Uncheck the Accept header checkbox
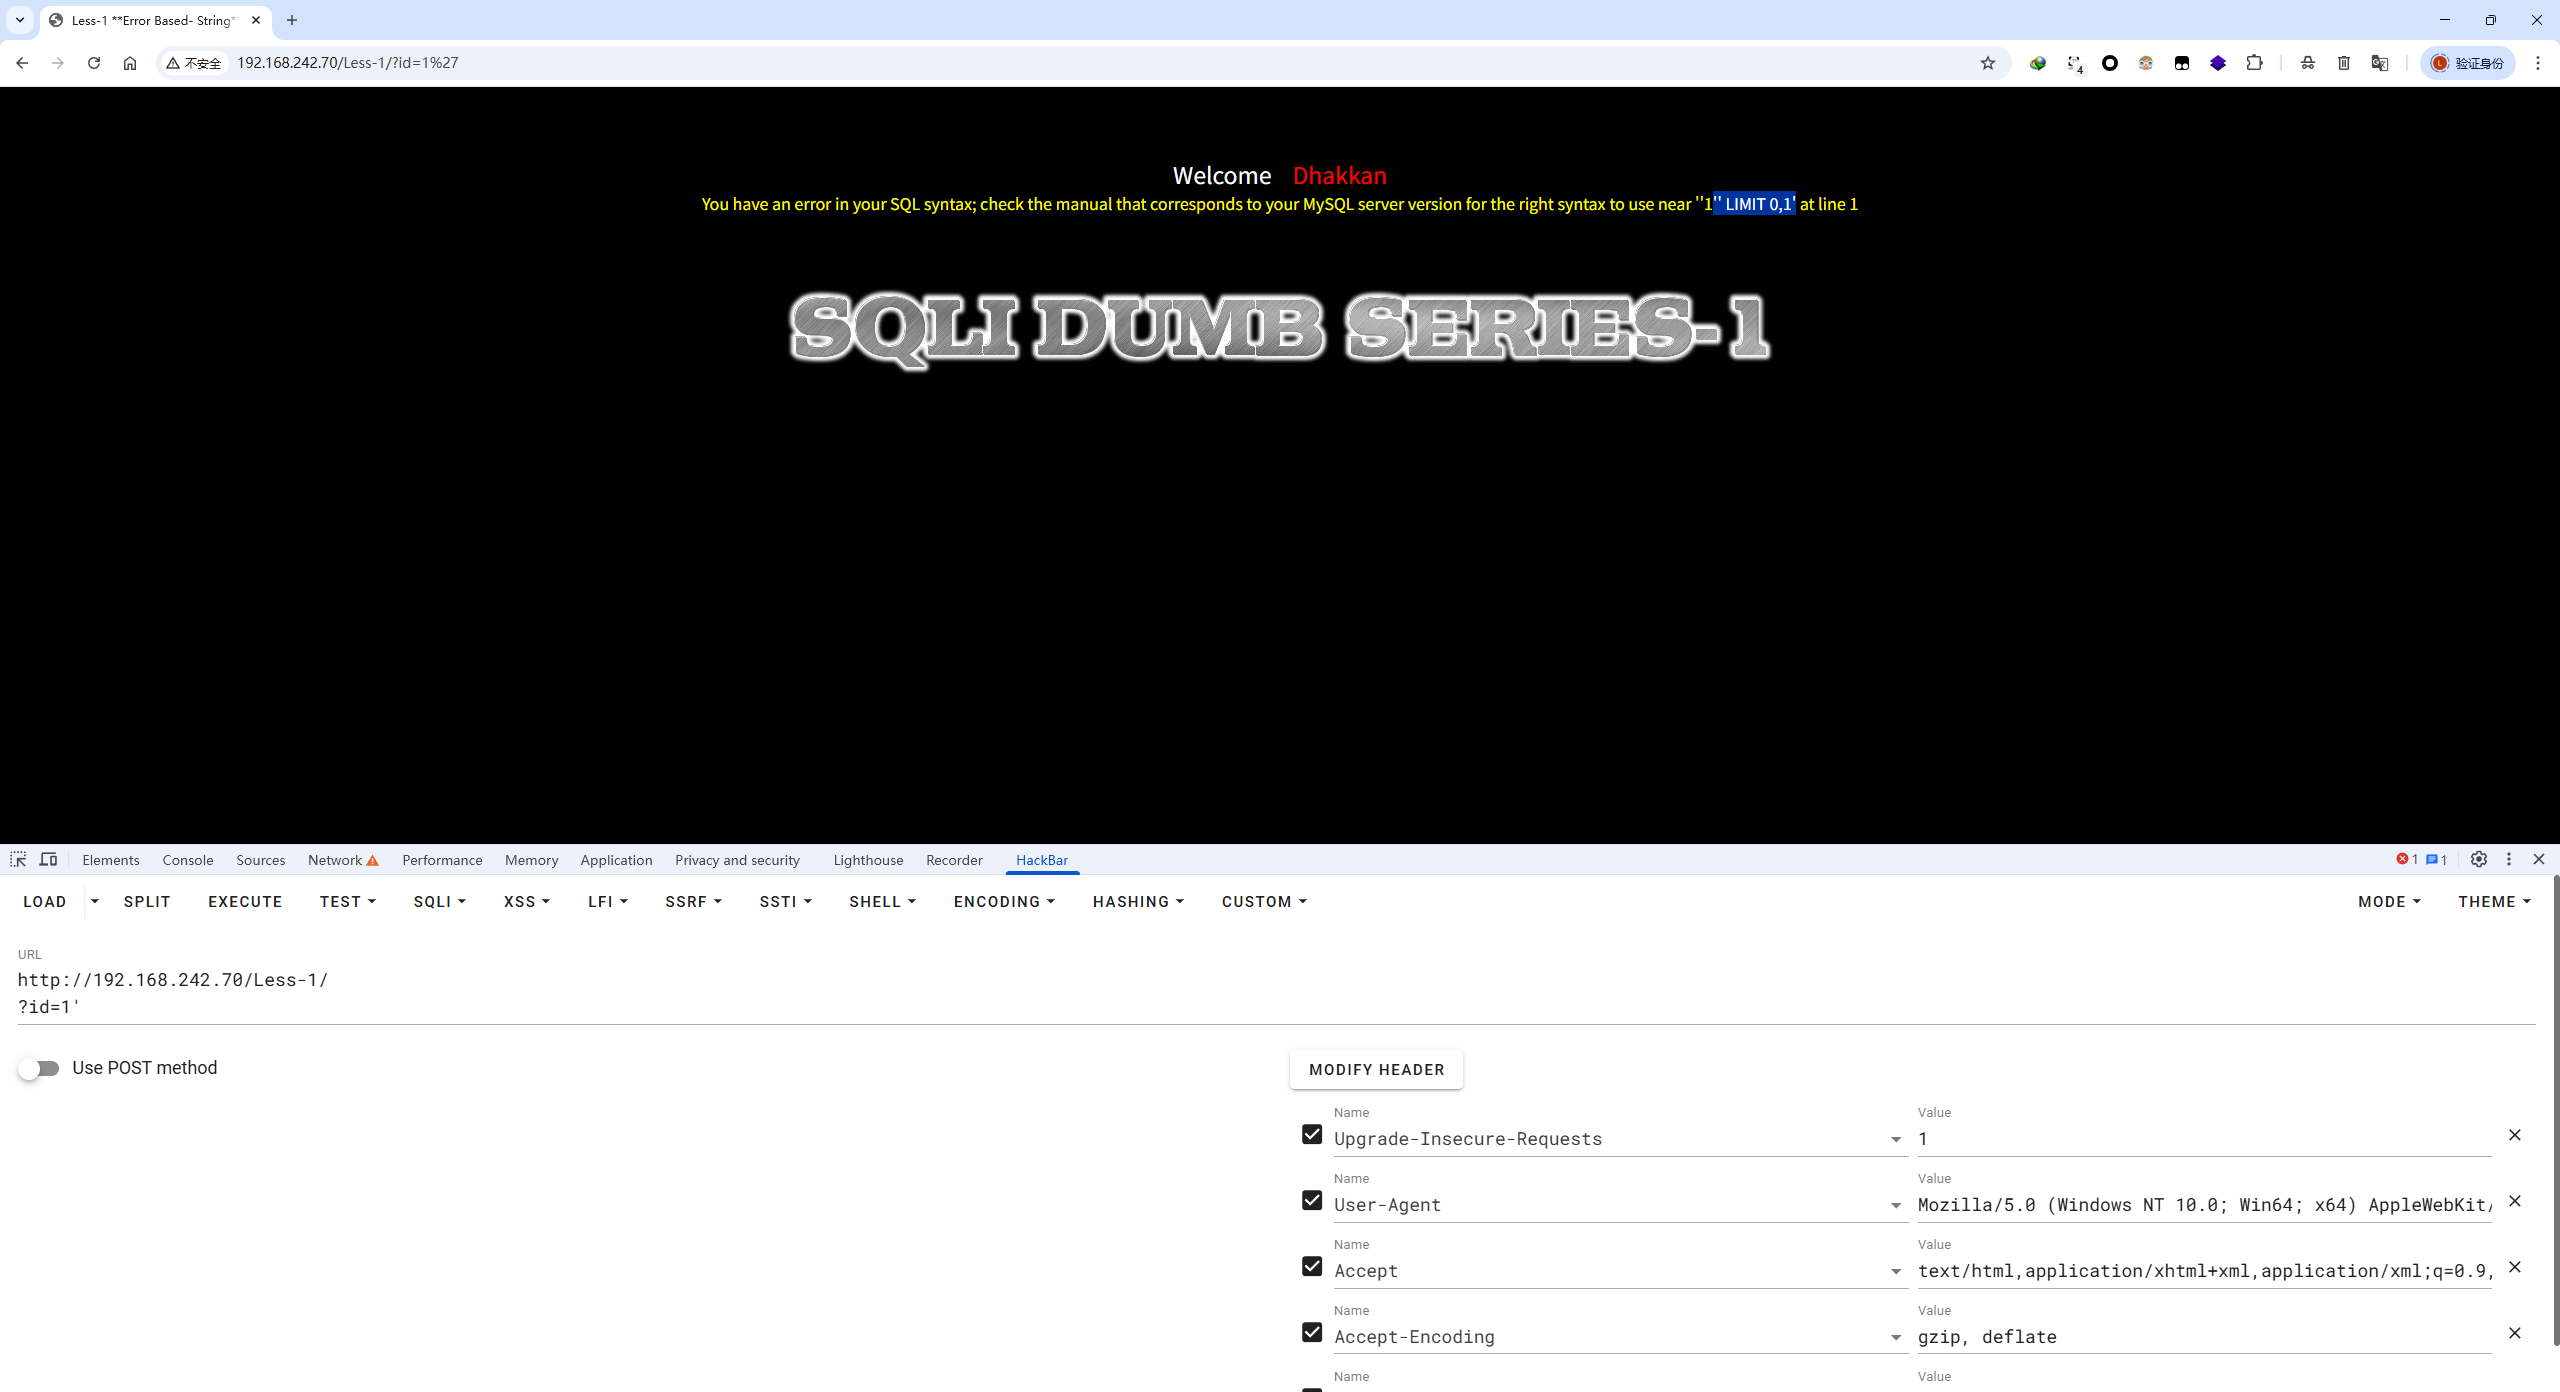This screenshot has height=1392, width=2560. click(x=1312, y=1266)
